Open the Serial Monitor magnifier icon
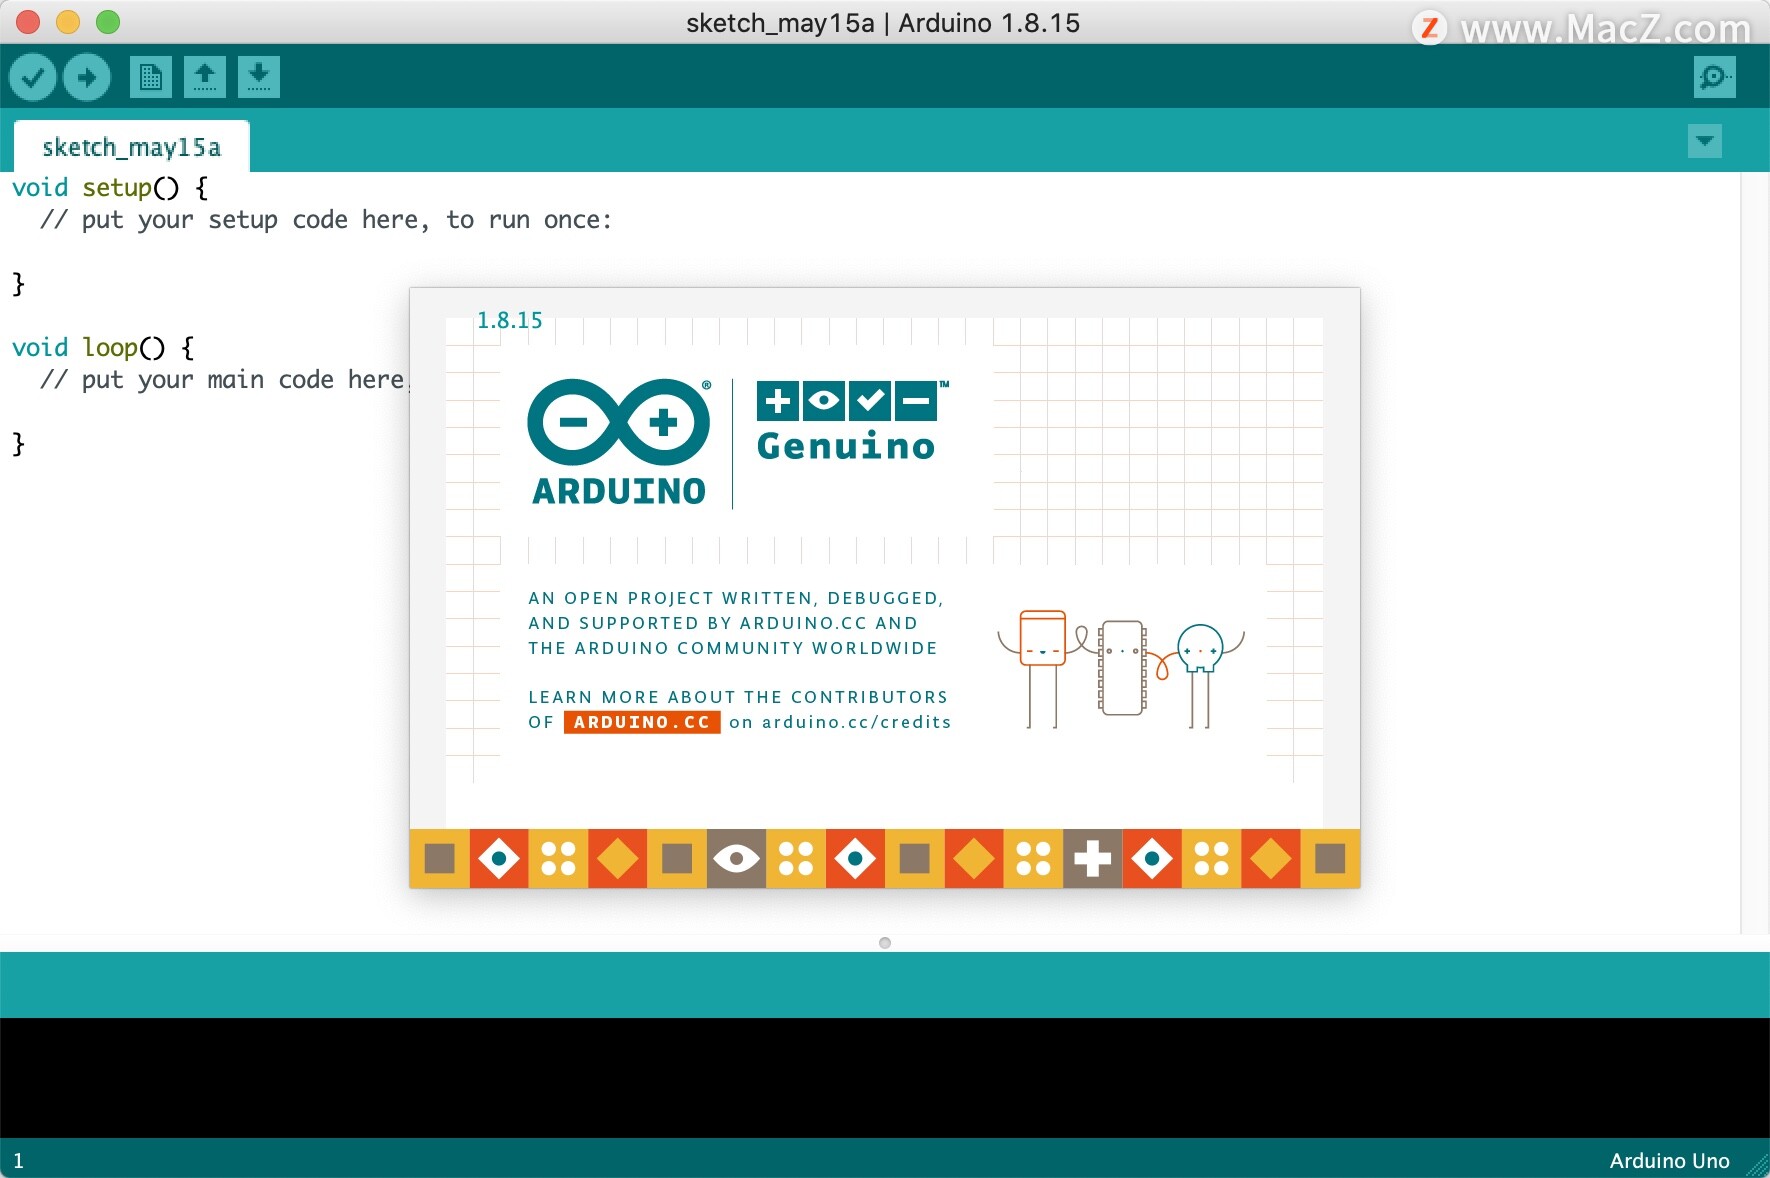1770x1178 pixels. pos(1715,77)
